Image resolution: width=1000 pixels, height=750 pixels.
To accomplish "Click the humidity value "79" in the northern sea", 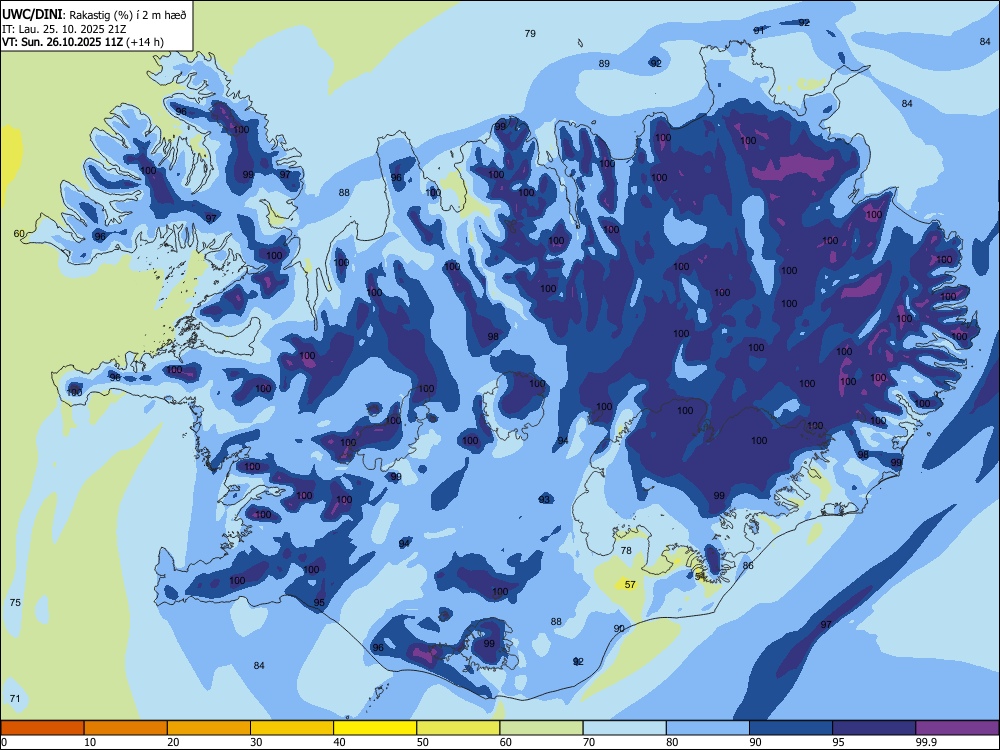I will click(530, 34).
